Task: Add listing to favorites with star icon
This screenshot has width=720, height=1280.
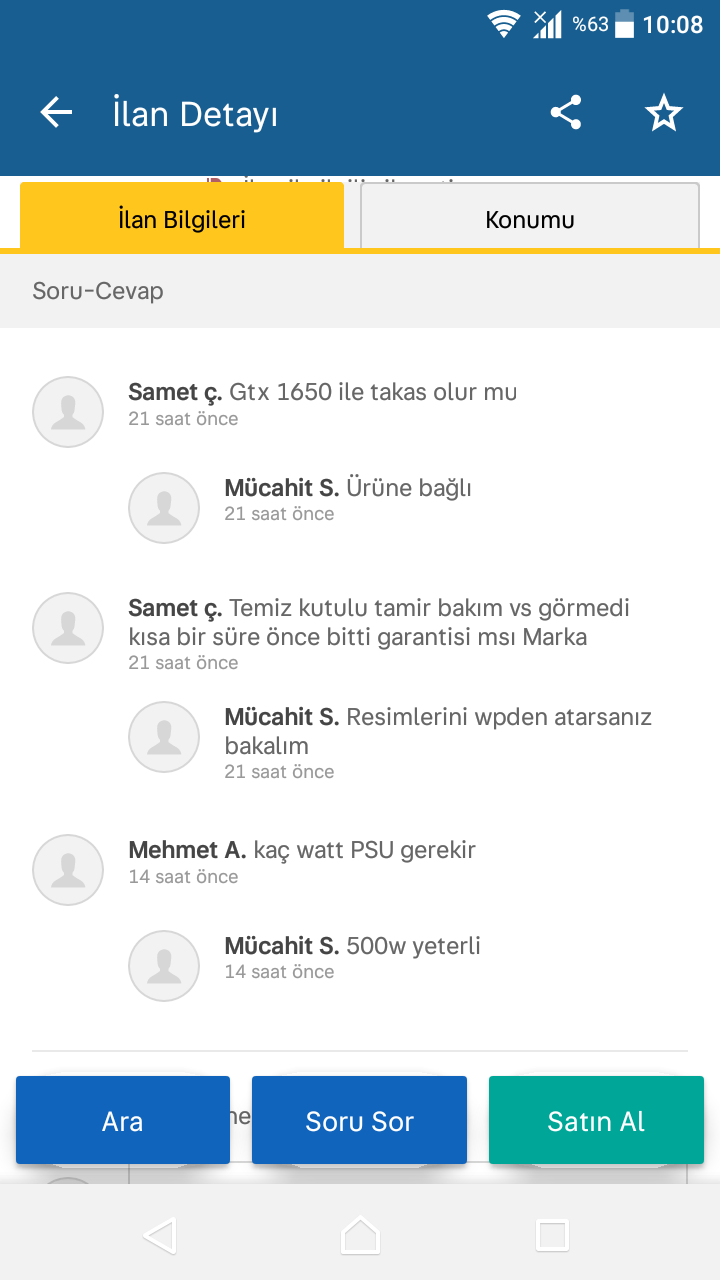Action: click(663, 114)
